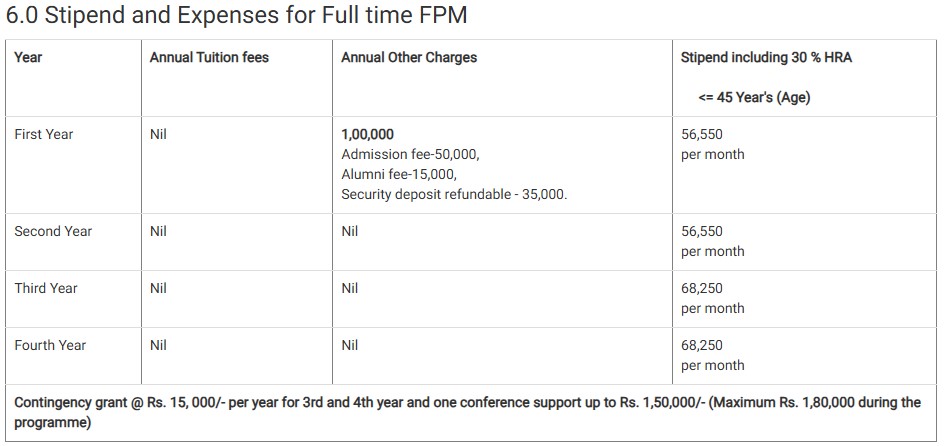Select the "Third Year" row label
The height and width of the screenshot is (446, 948).
coord(46,288)
